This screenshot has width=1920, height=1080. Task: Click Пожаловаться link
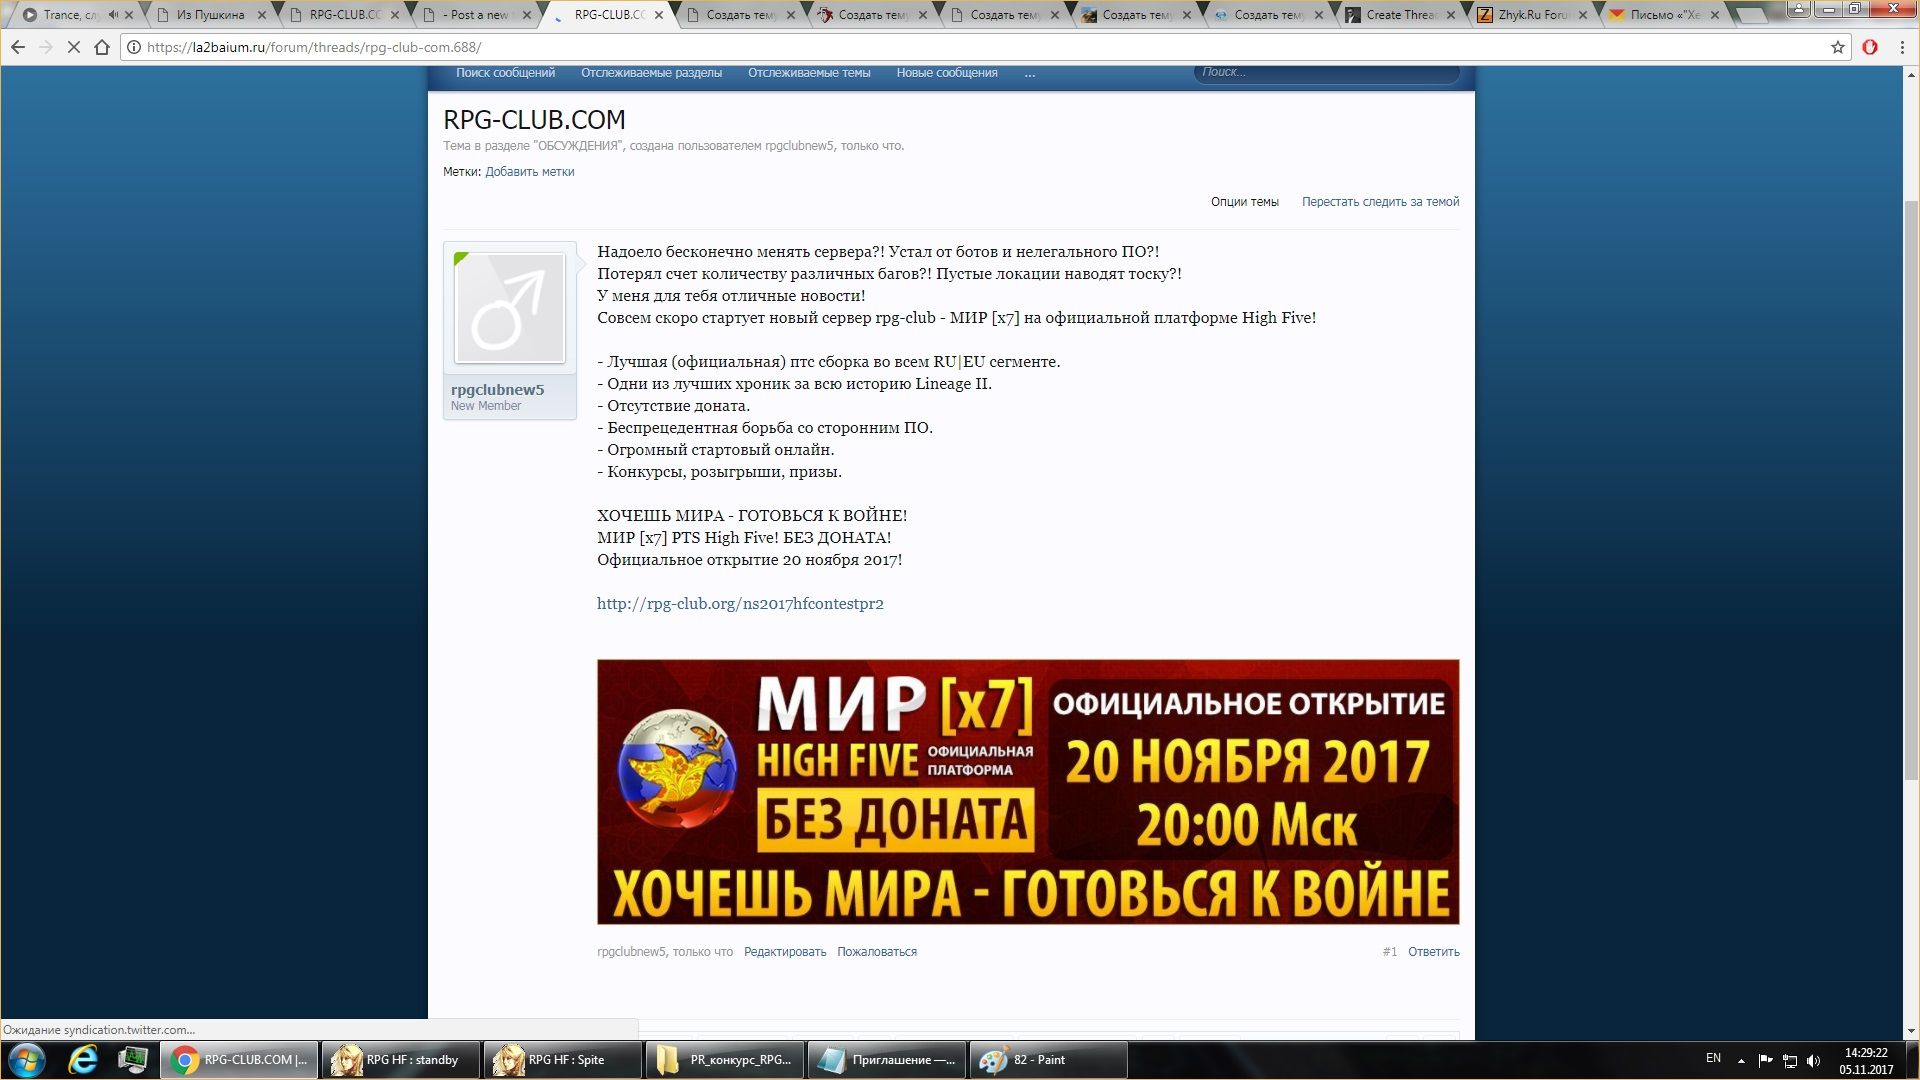[877, 952]
